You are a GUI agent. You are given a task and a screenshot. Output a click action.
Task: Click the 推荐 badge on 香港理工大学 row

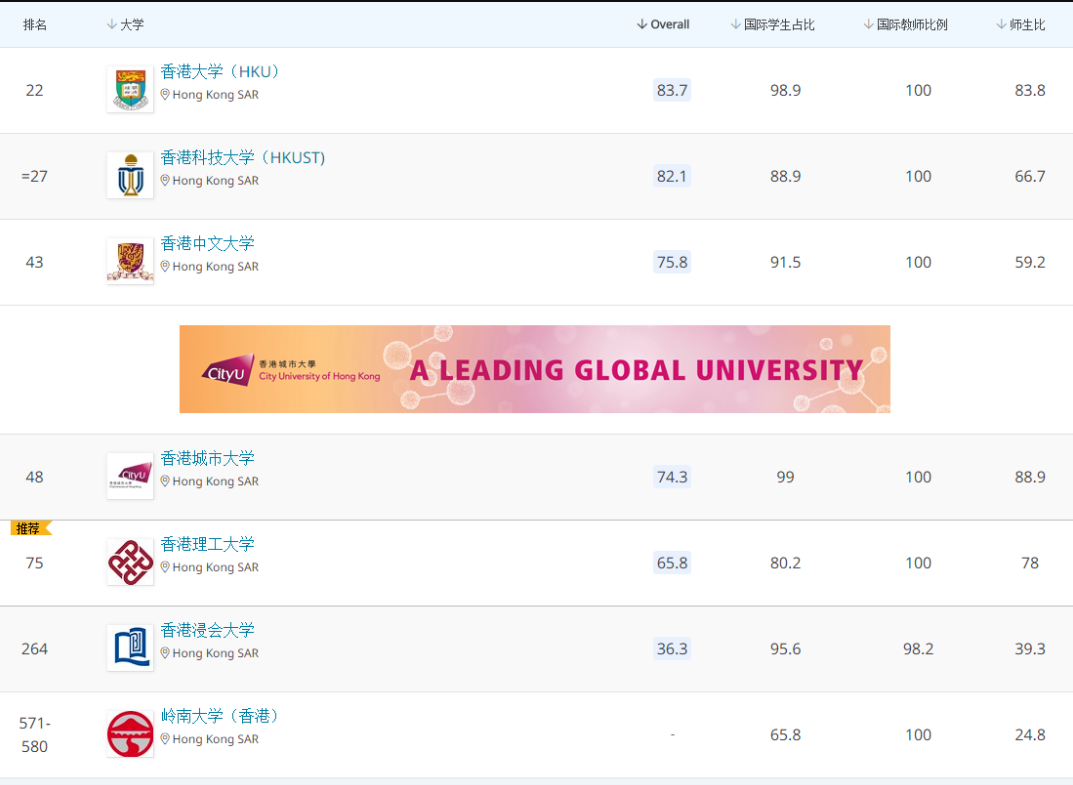pyautogui.click(x=29, y=529)
